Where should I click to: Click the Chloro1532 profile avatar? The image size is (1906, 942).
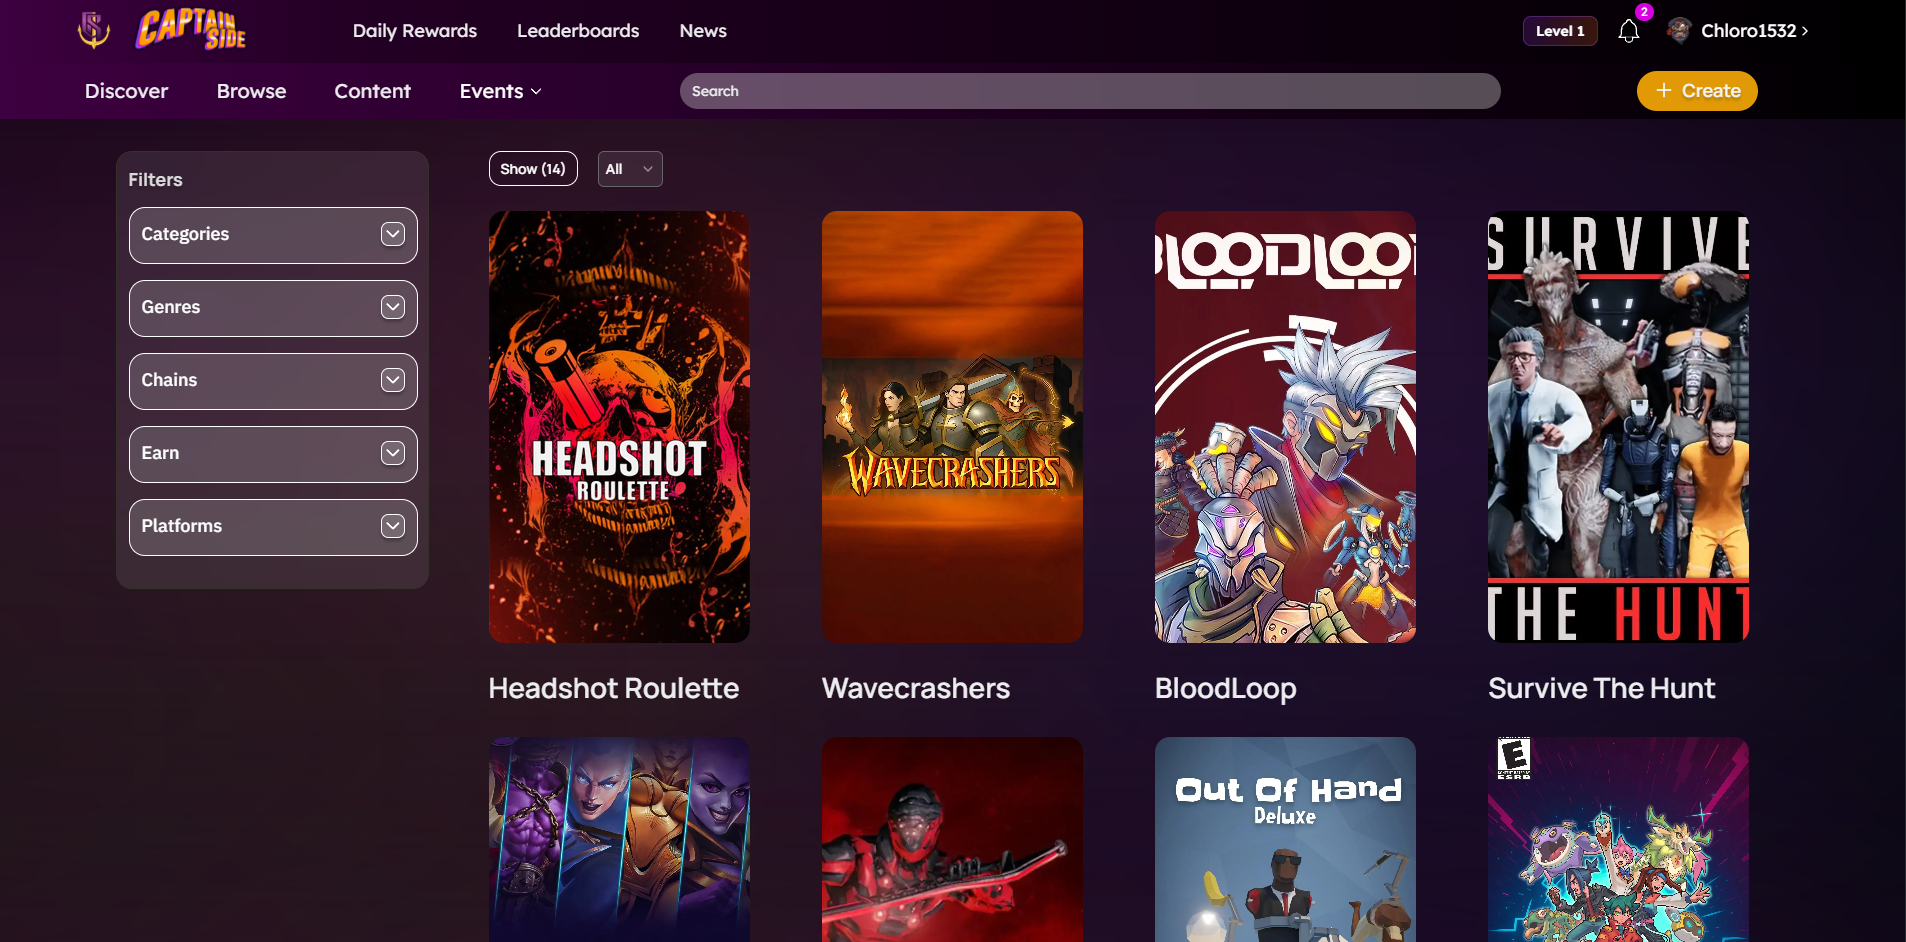[1679, 31]
